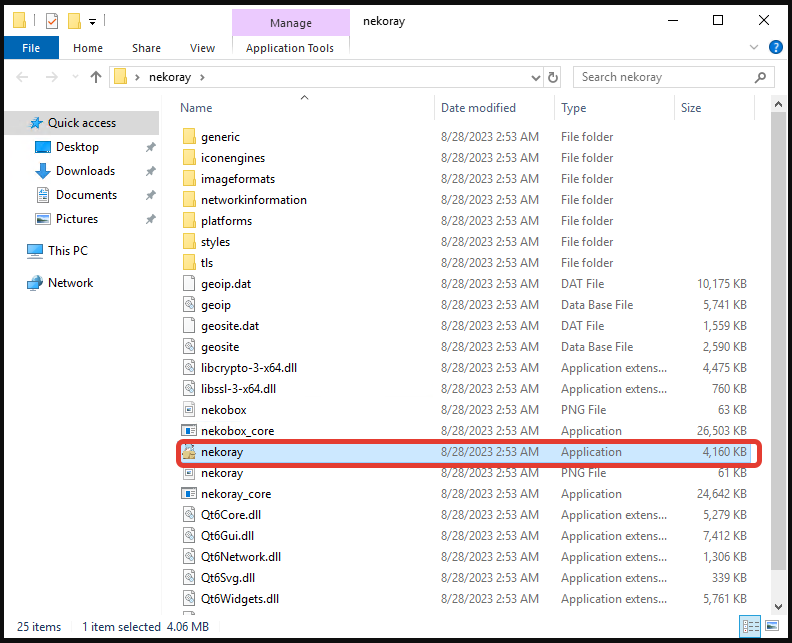Select the nekobox_core application file icon
The width and height of the screenshot is (792, 643).
click(x=190, y=431)
